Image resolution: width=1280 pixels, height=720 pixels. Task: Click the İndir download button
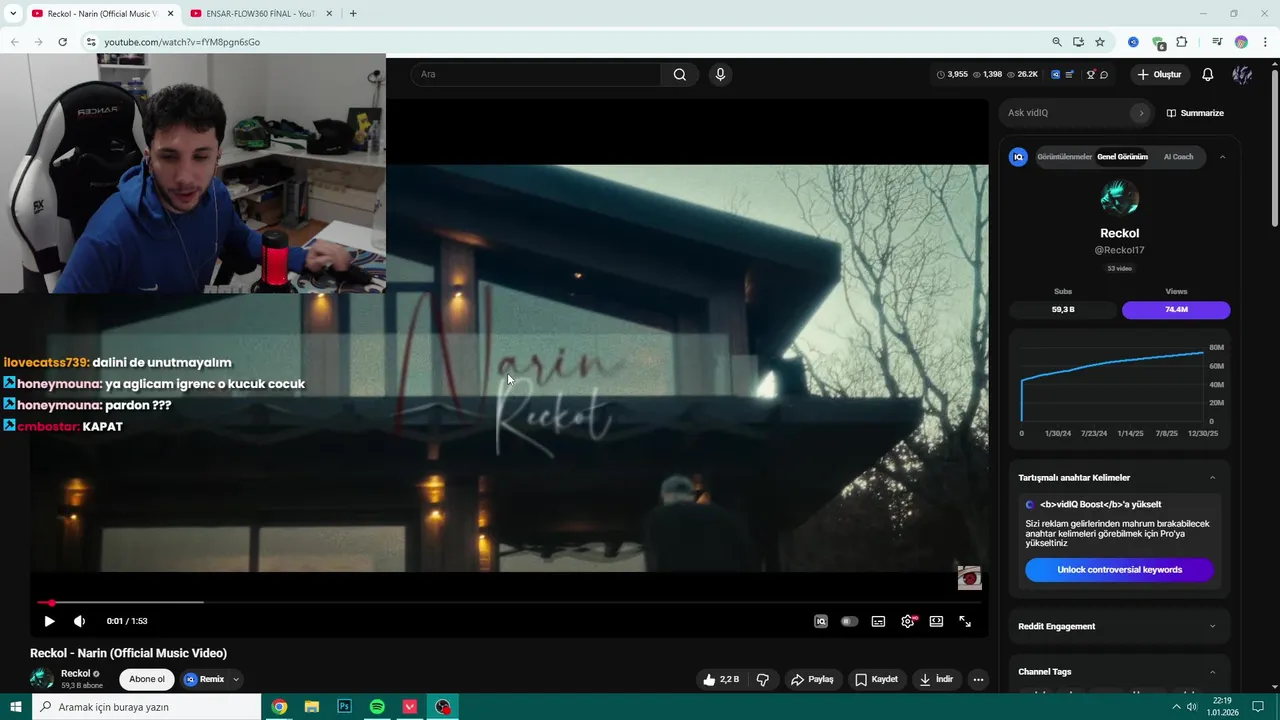click(x=936, y=679)
